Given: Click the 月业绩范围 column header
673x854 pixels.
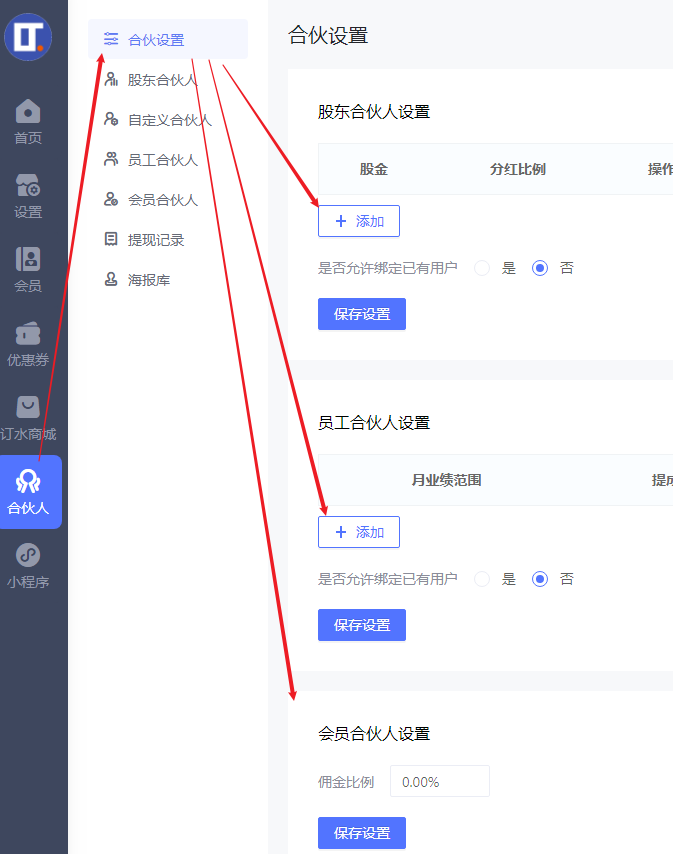Looking at the screenshot, I should coord(446,480).
